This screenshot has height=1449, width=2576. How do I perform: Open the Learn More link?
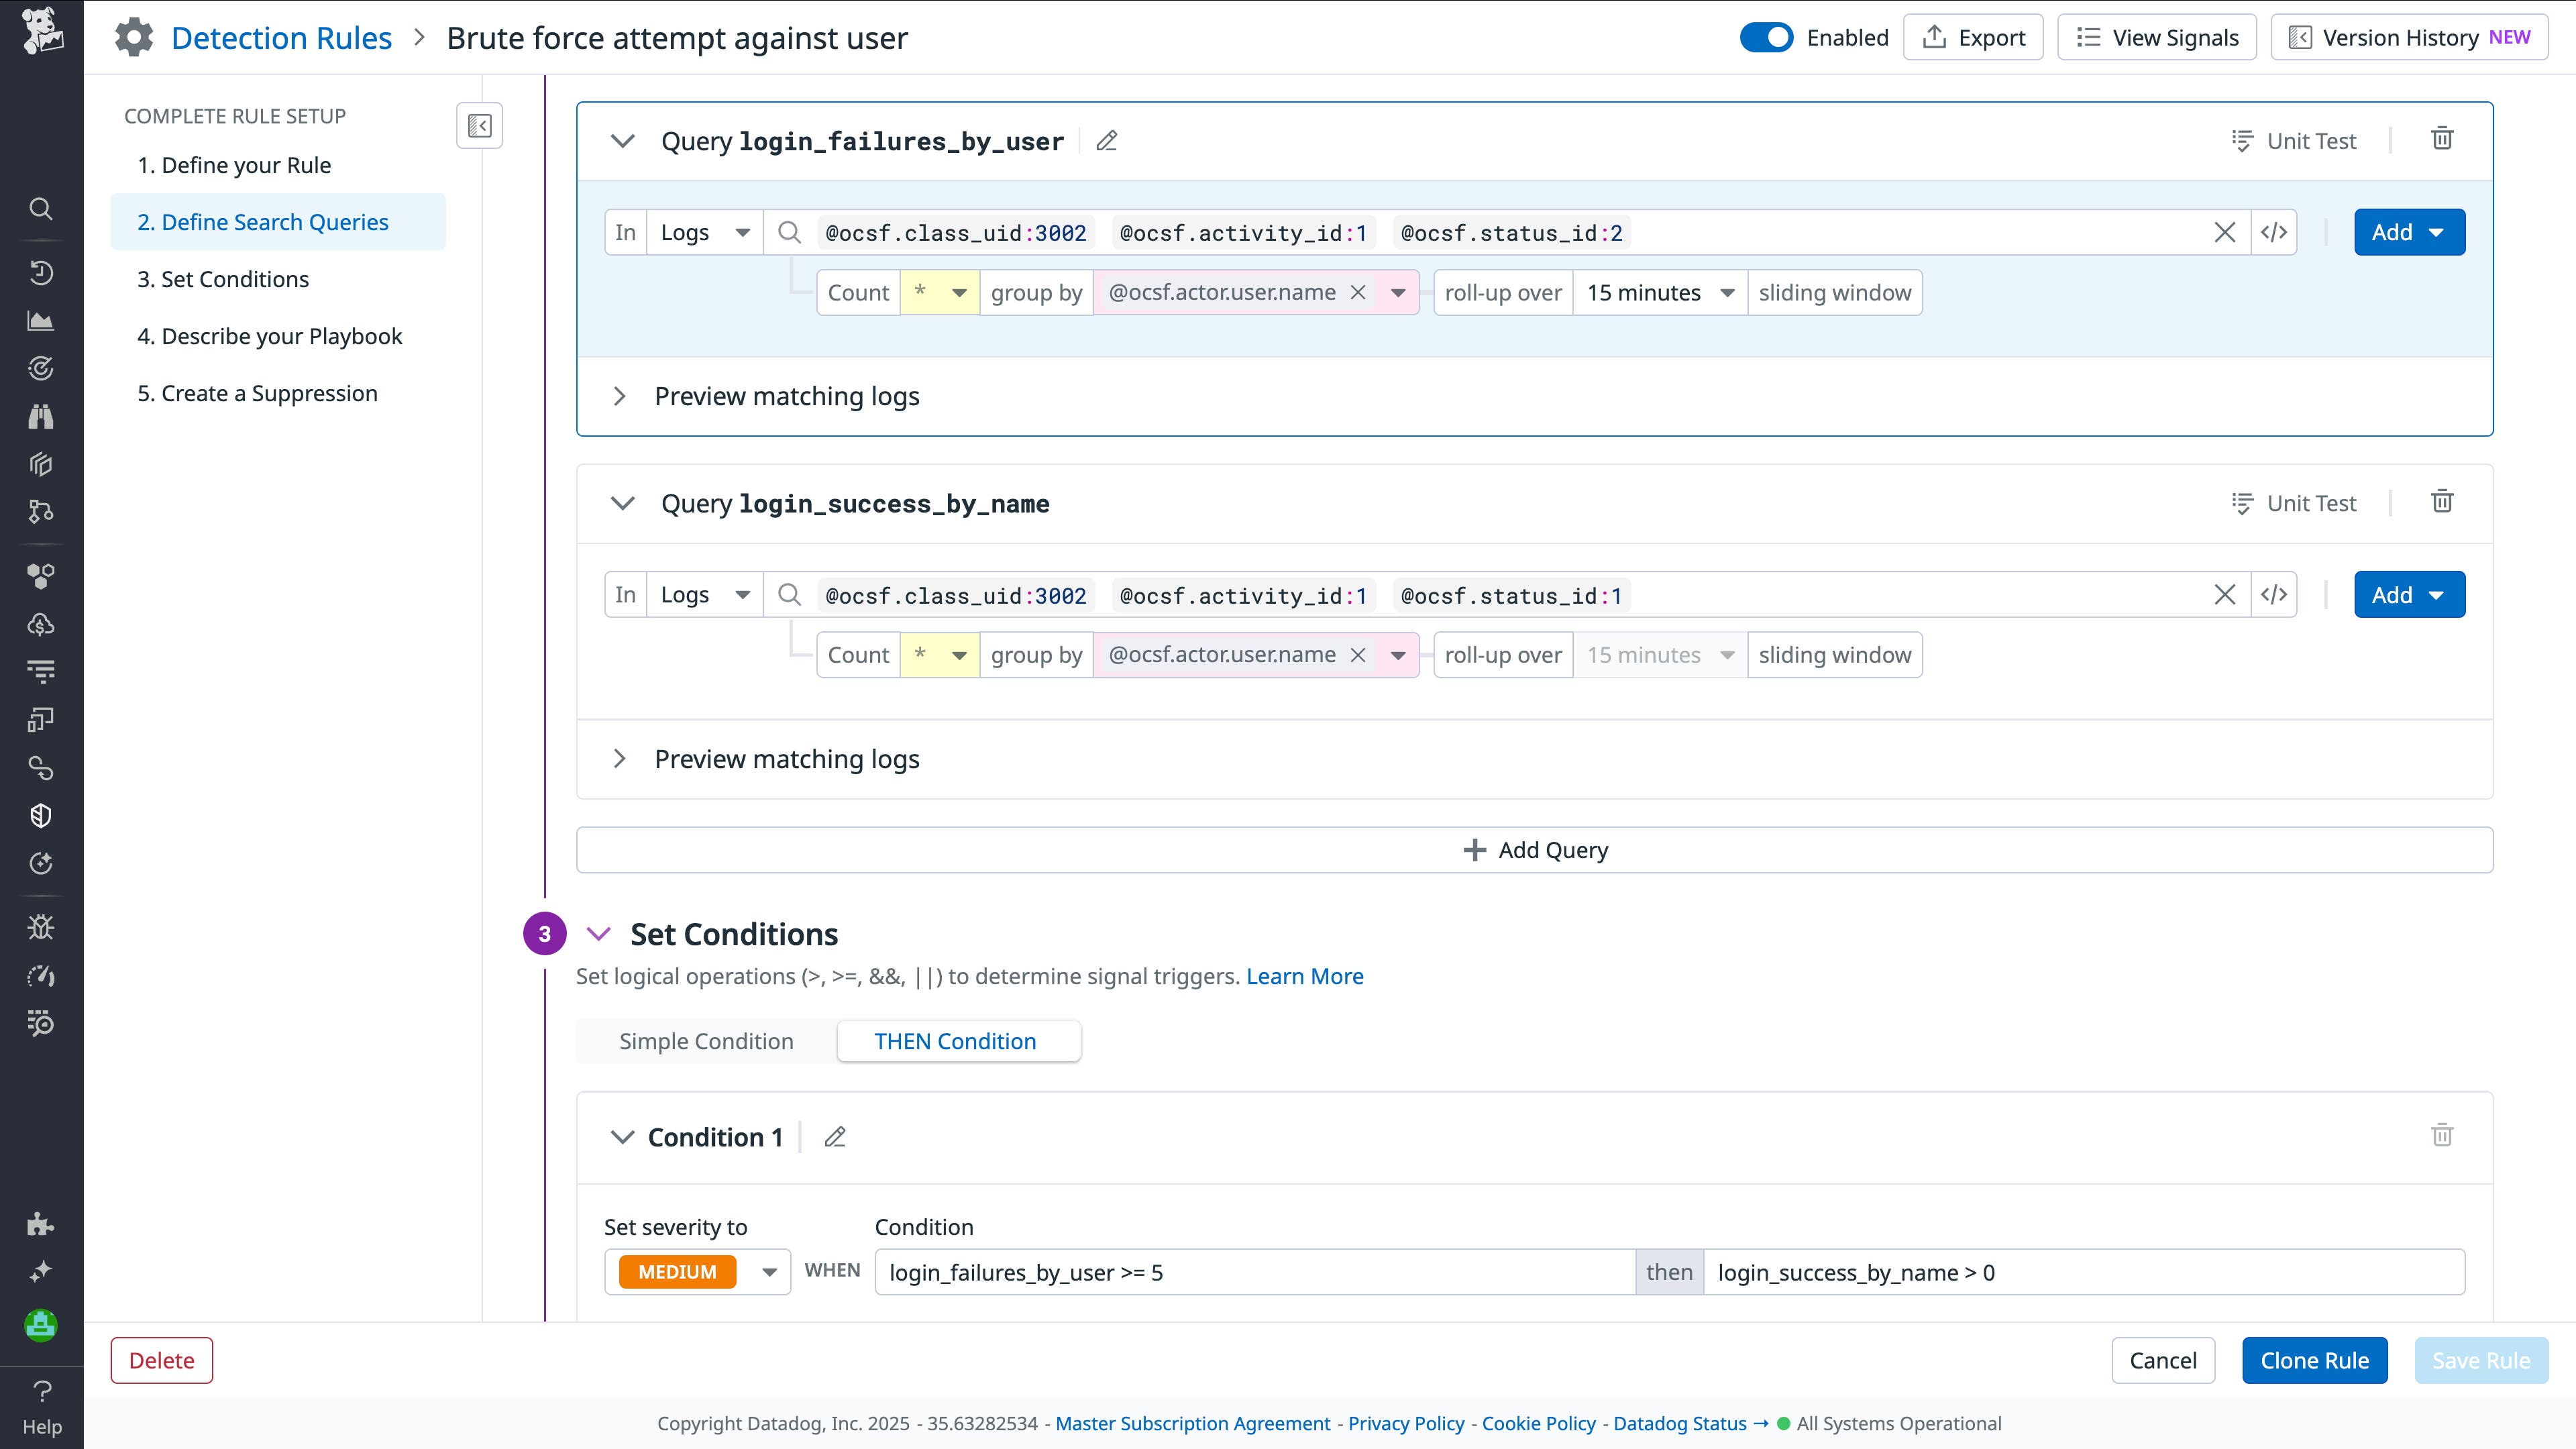tap(1304, 976)
